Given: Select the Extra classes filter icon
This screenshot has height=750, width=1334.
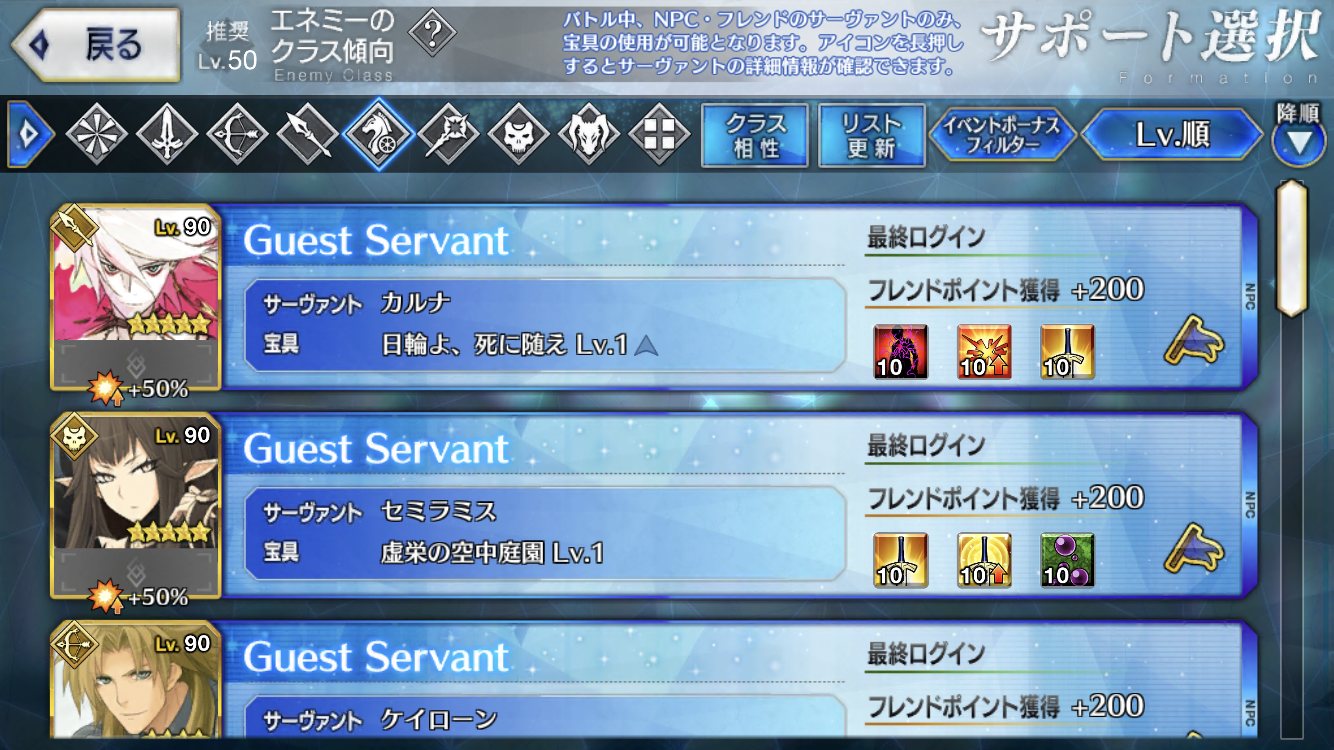Looking at the screenshot, I should coord(660,134).
